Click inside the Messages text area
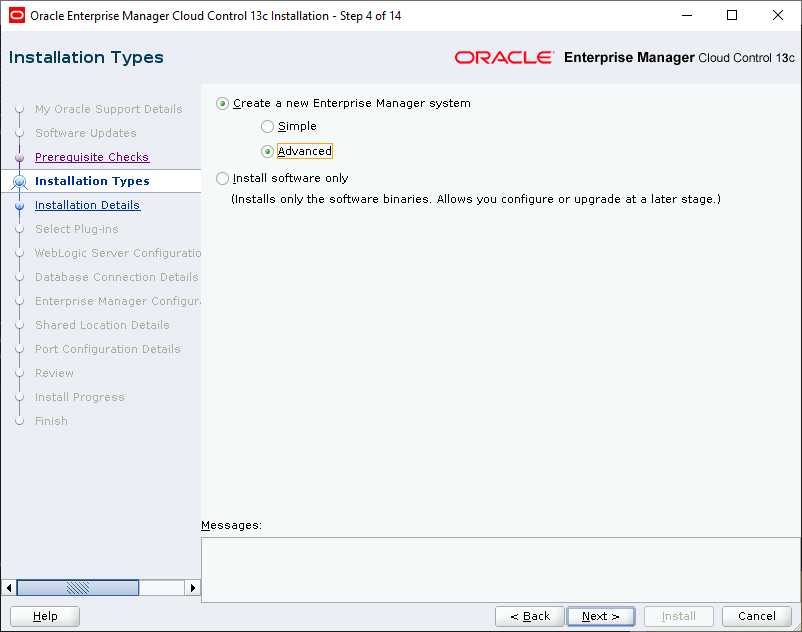The image size is (802, 632). click(x=501, y=570)
